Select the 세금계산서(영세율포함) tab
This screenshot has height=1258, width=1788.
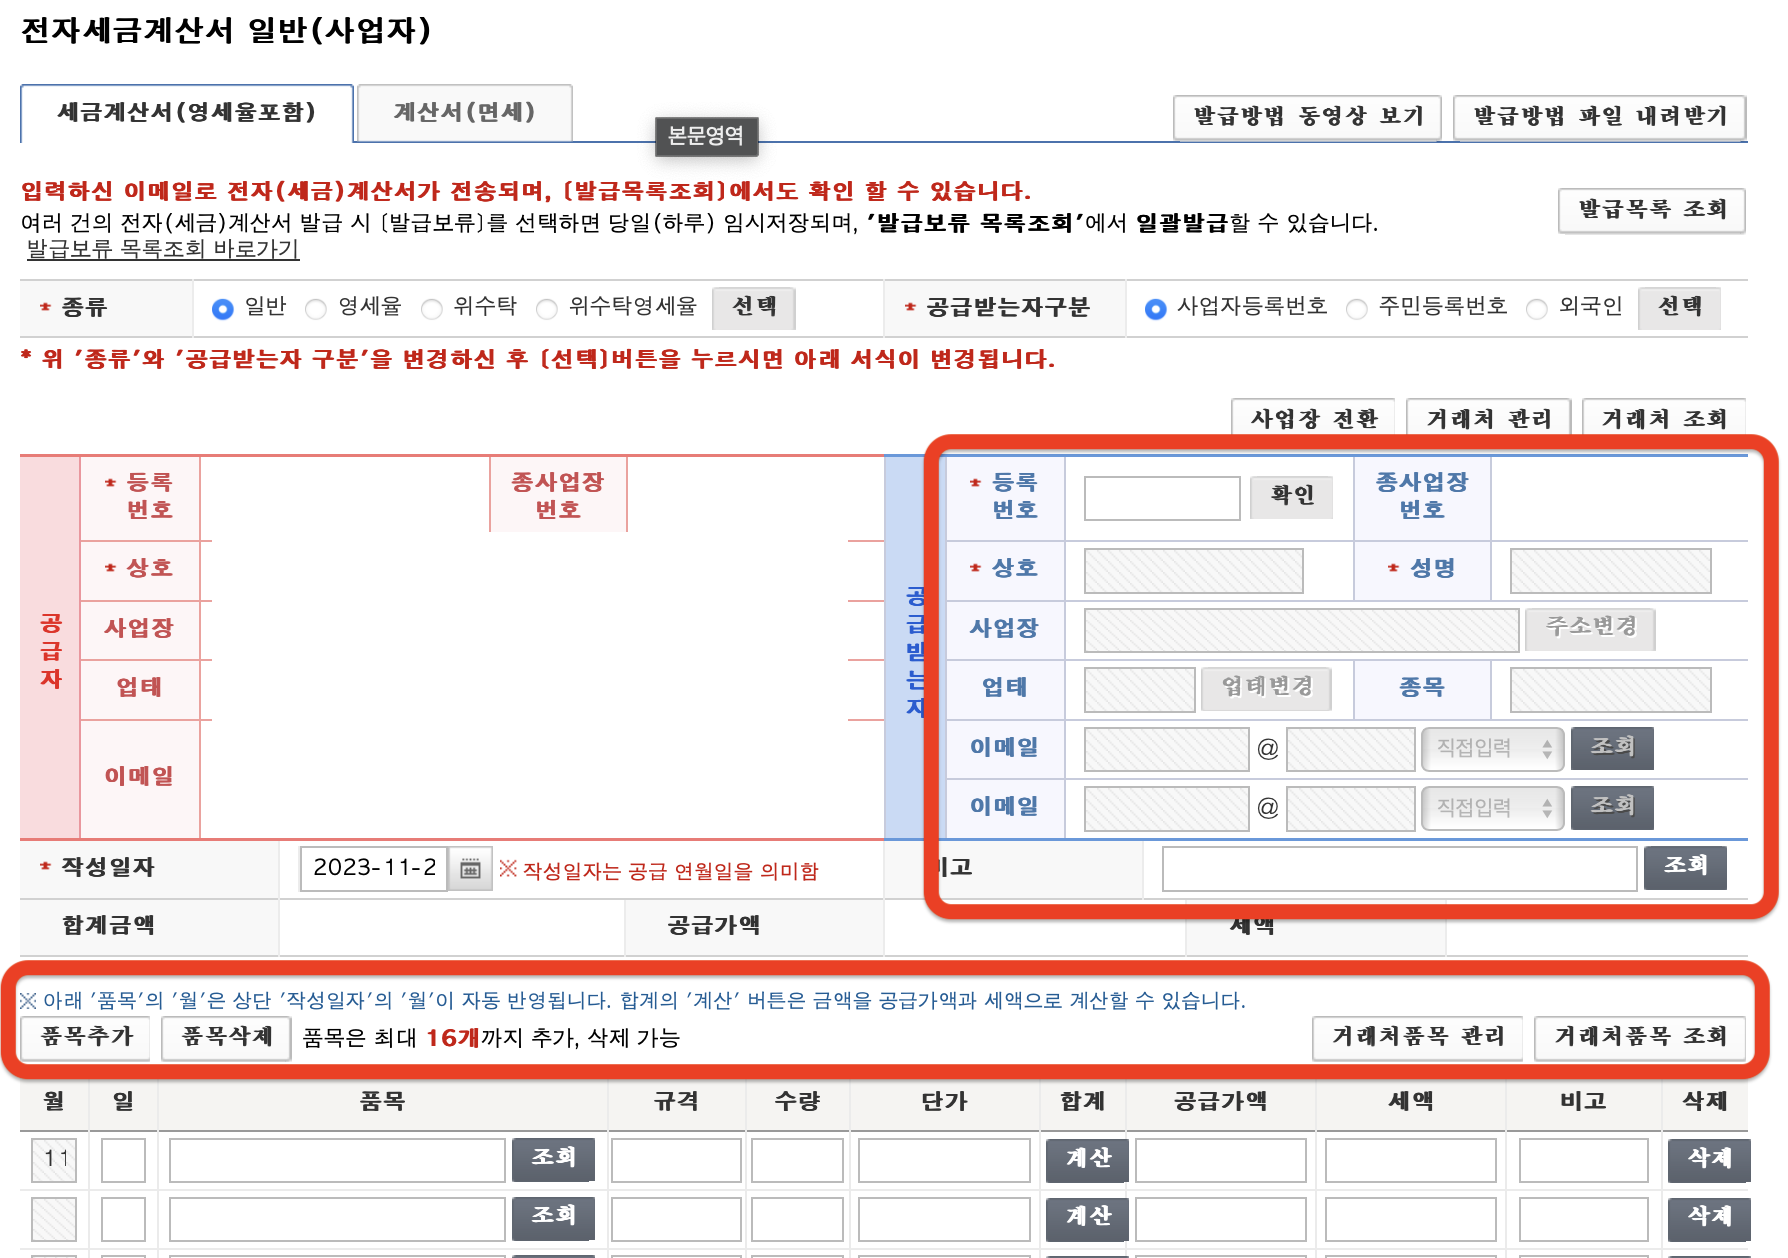pyautogui.click(x=186, y=113)
